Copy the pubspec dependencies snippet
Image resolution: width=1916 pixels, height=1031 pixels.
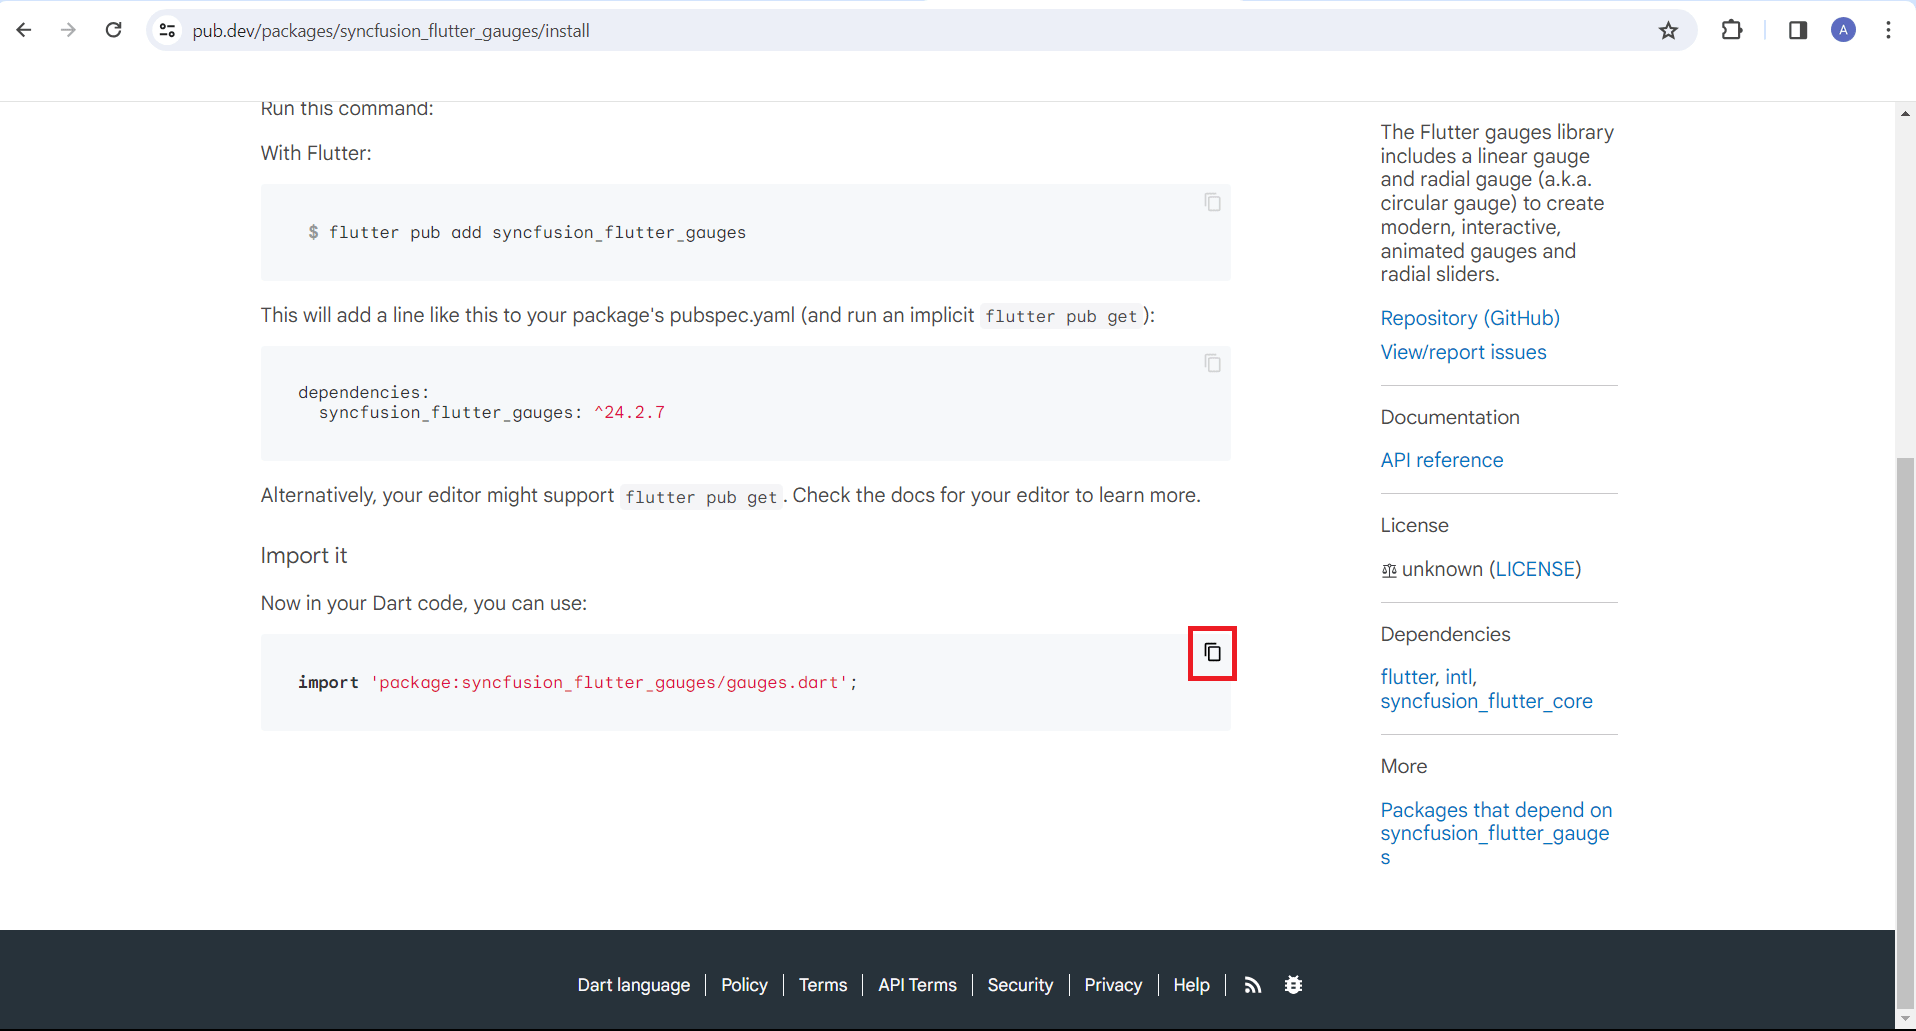1212,364
